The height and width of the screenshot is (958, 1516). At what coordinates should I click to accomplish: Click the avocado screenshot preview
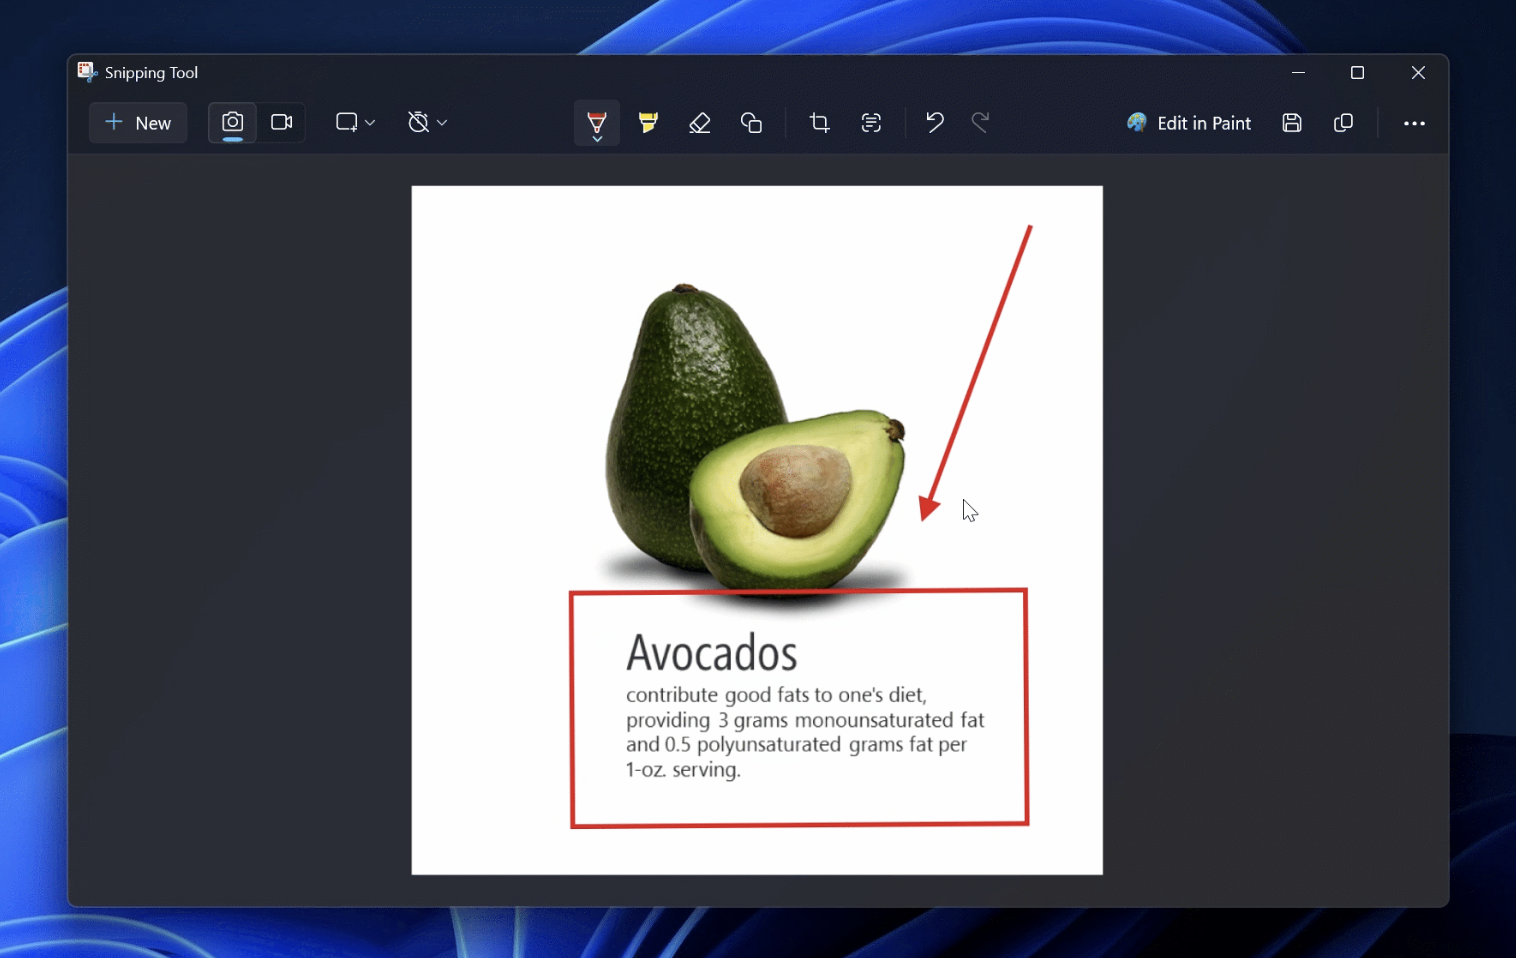tap(756, 528)
